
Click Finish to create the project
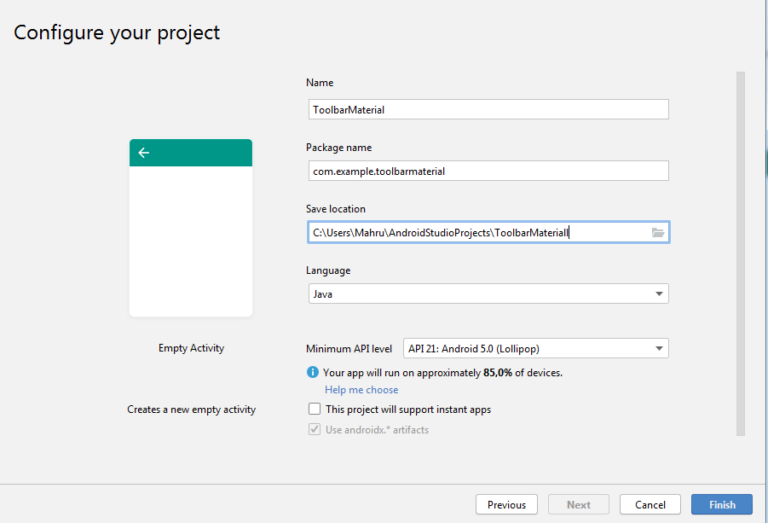tap(722, 505)
